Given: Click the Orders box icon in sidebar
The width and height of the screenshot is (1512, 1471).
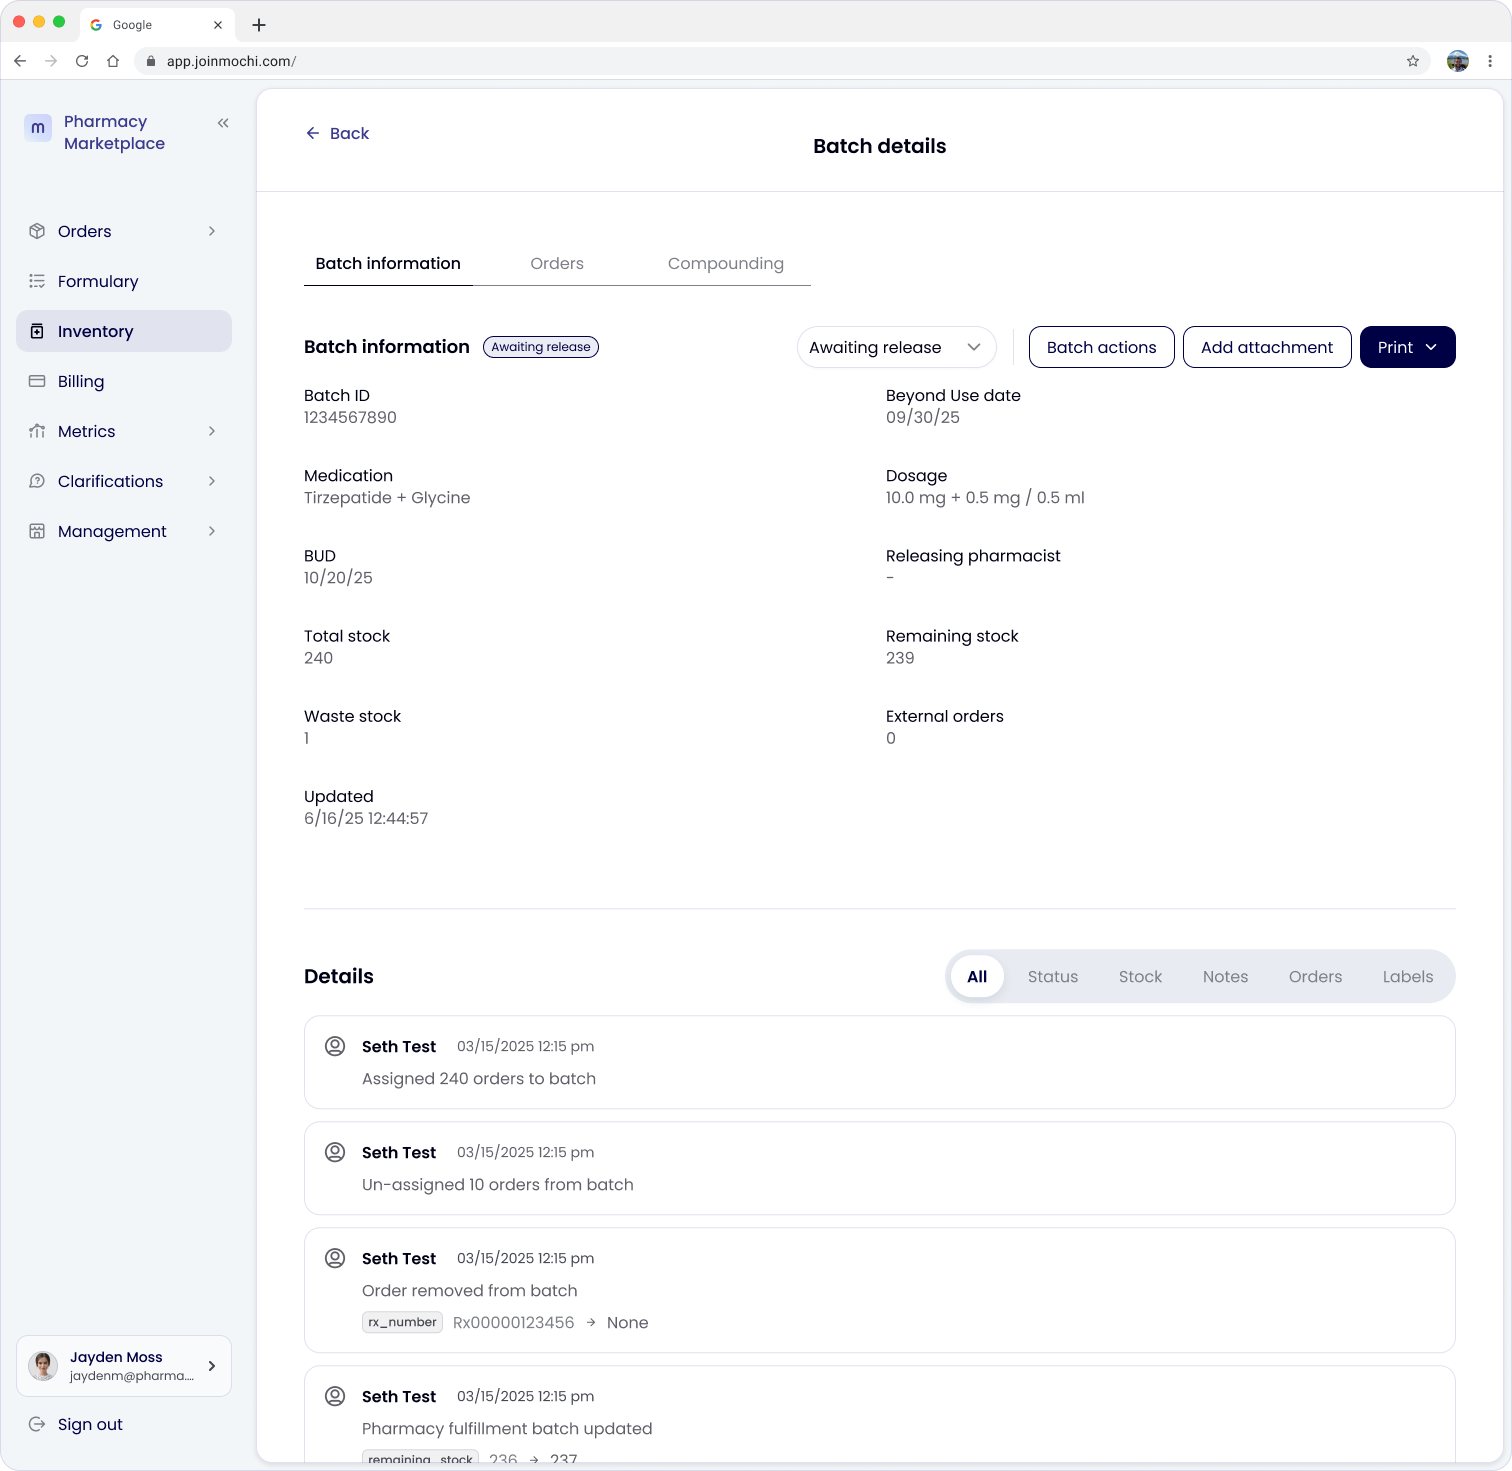Looking at the screenshot, I should tap(37, 231).
